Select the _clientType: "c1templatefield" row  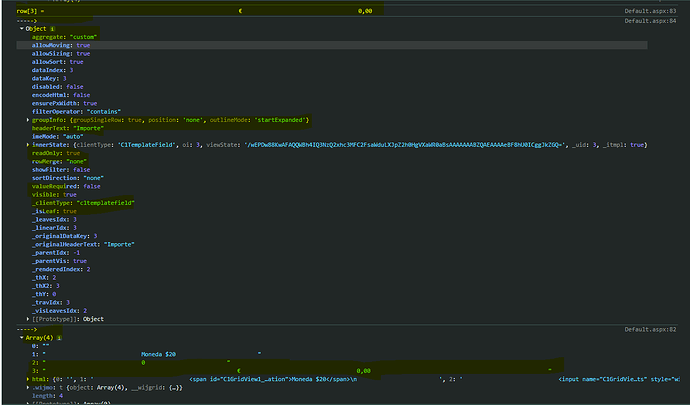coord(83,203)
